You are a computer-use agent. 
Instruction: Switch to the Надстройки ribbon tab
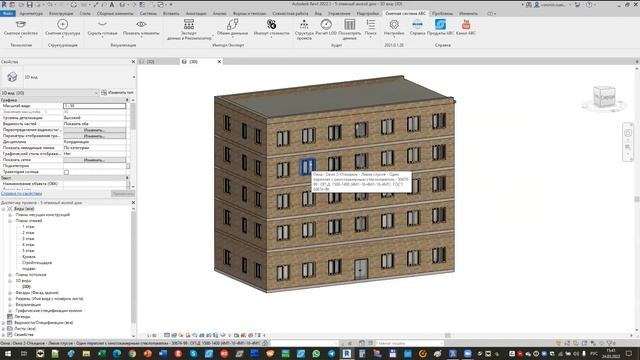coord(368,13)
